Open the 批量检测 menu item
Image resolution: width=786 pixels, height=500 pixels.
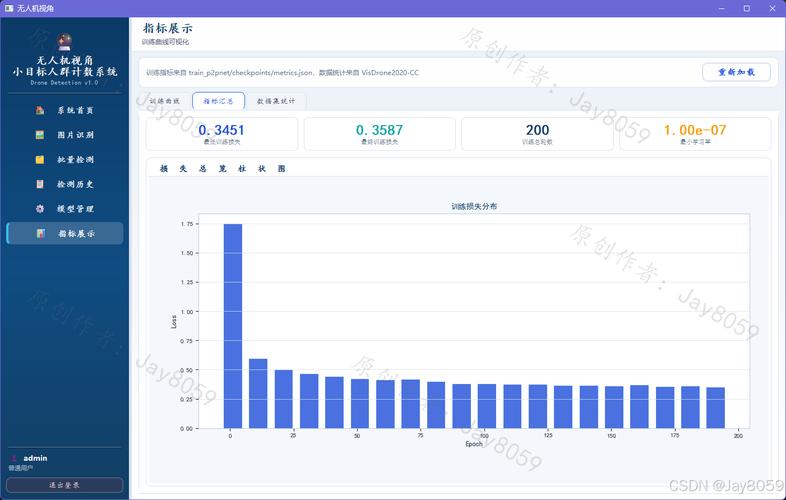click(64, 159)
